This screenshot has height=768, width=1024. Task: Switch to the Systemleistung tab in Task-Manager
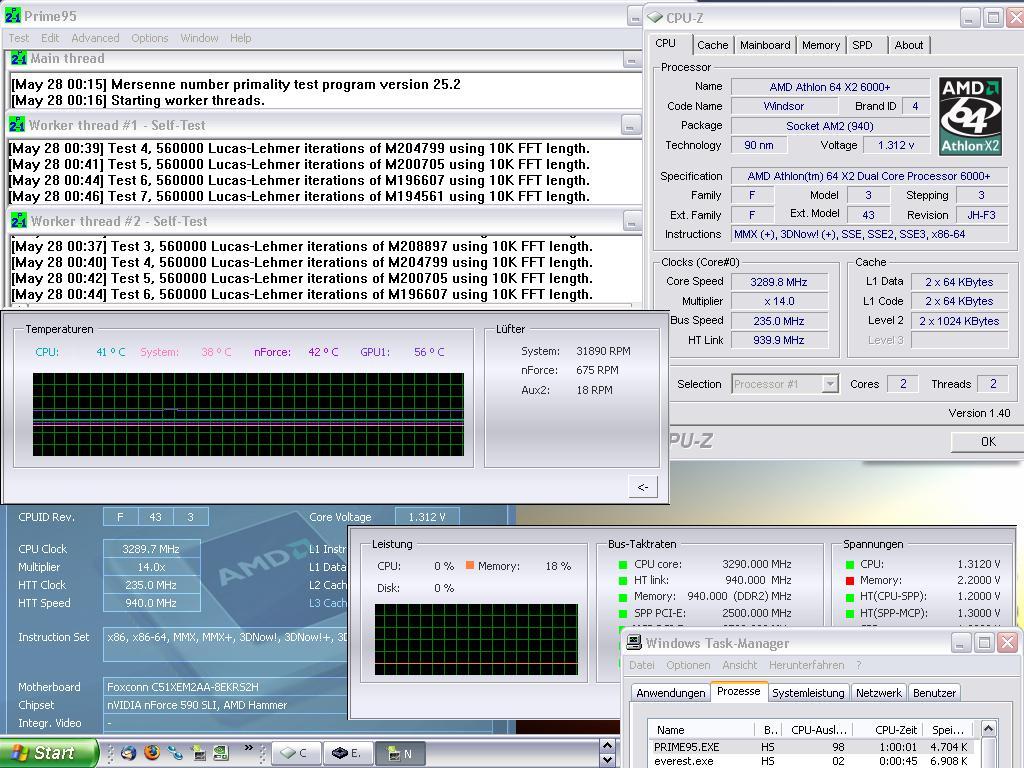pos(808,693)
